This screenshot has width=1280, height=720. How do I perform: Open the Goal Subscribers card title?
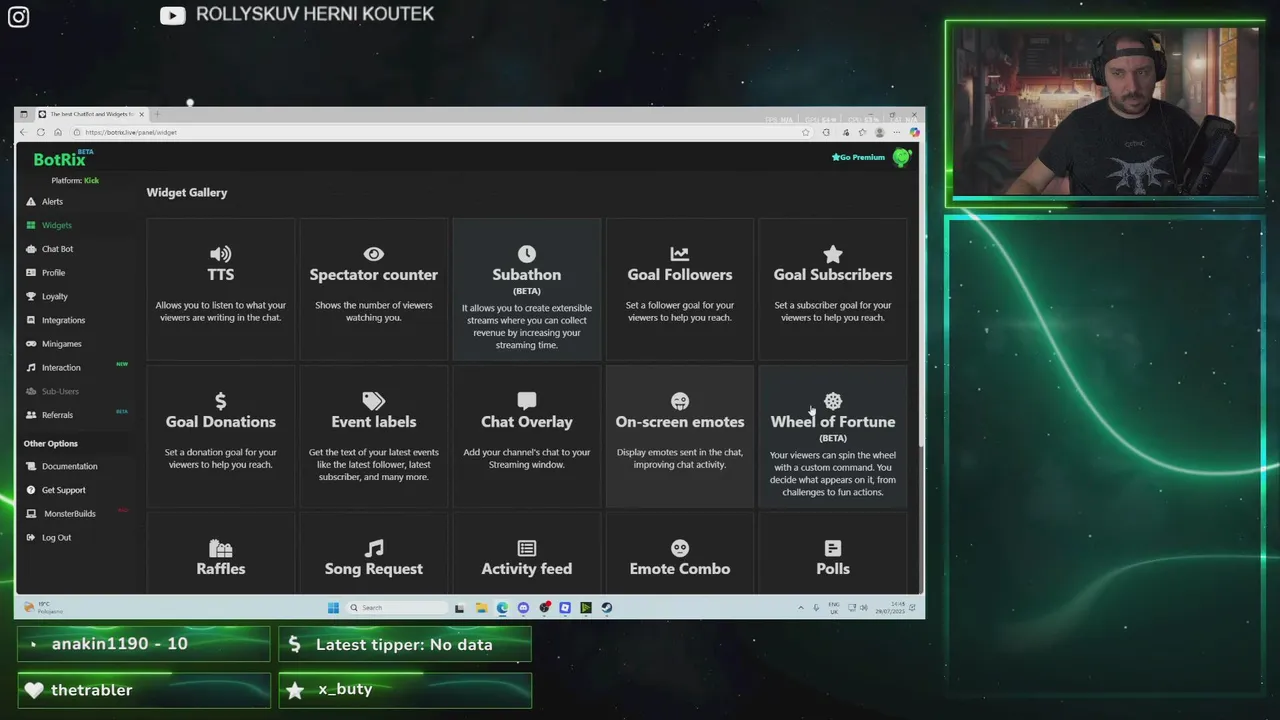(832, 275)
